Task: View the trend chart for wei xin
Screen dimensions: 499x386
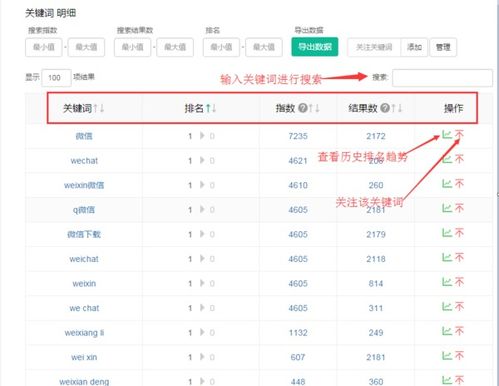Action: [447, 356]
